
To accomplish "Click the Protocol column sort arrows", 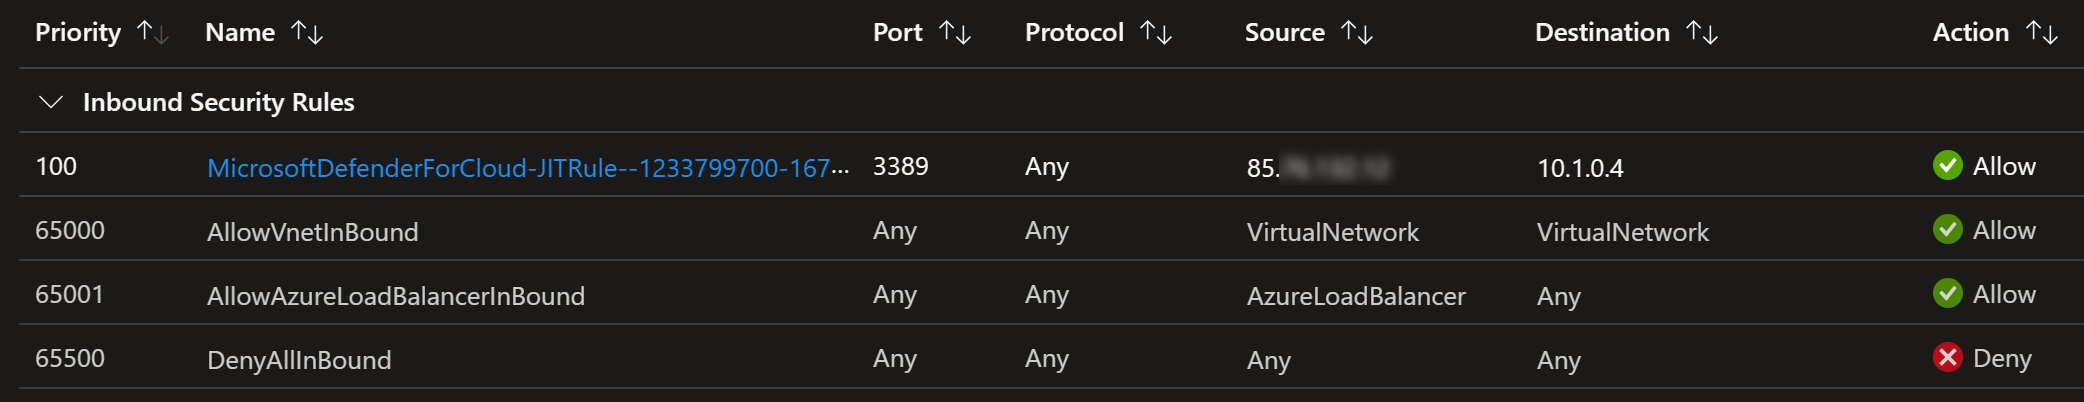I will 1156,33.
